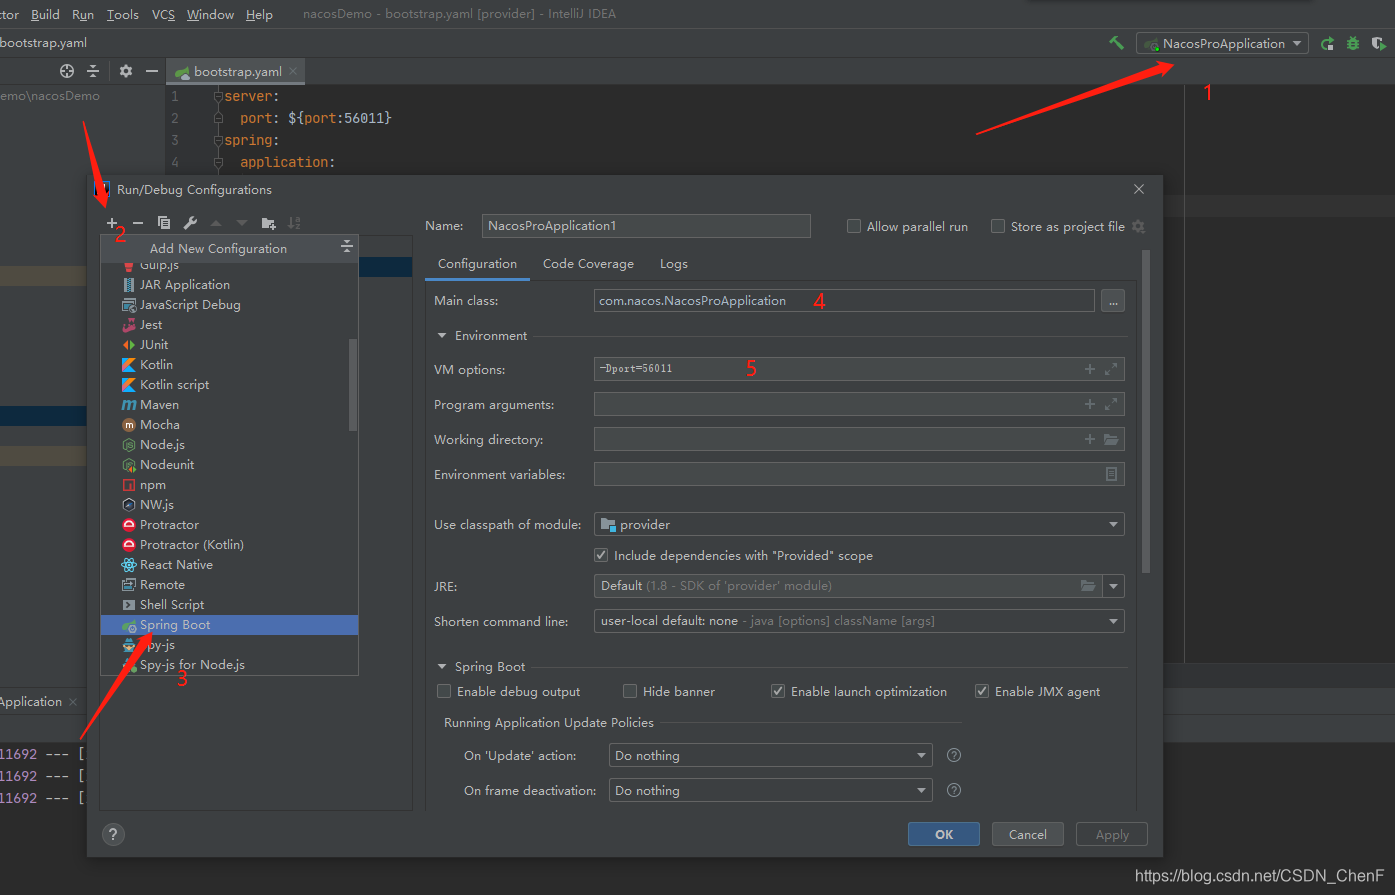Open the Window menu

[x=210, y=14]
